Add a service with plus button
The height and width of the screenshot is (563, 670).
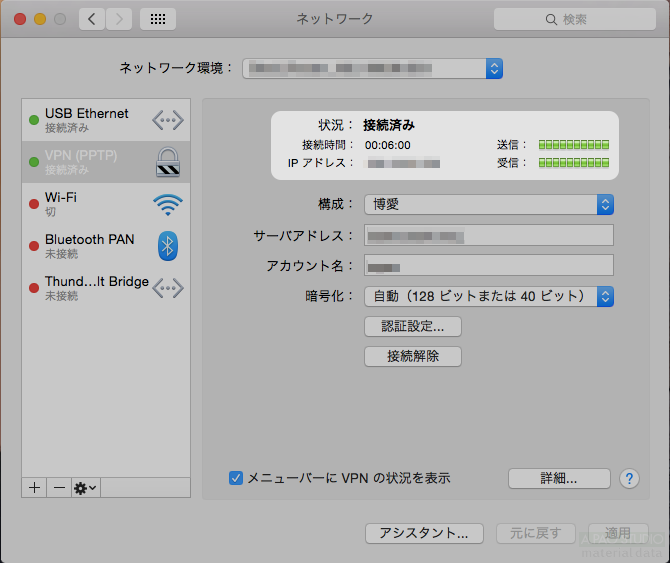(x=35, y=487)
